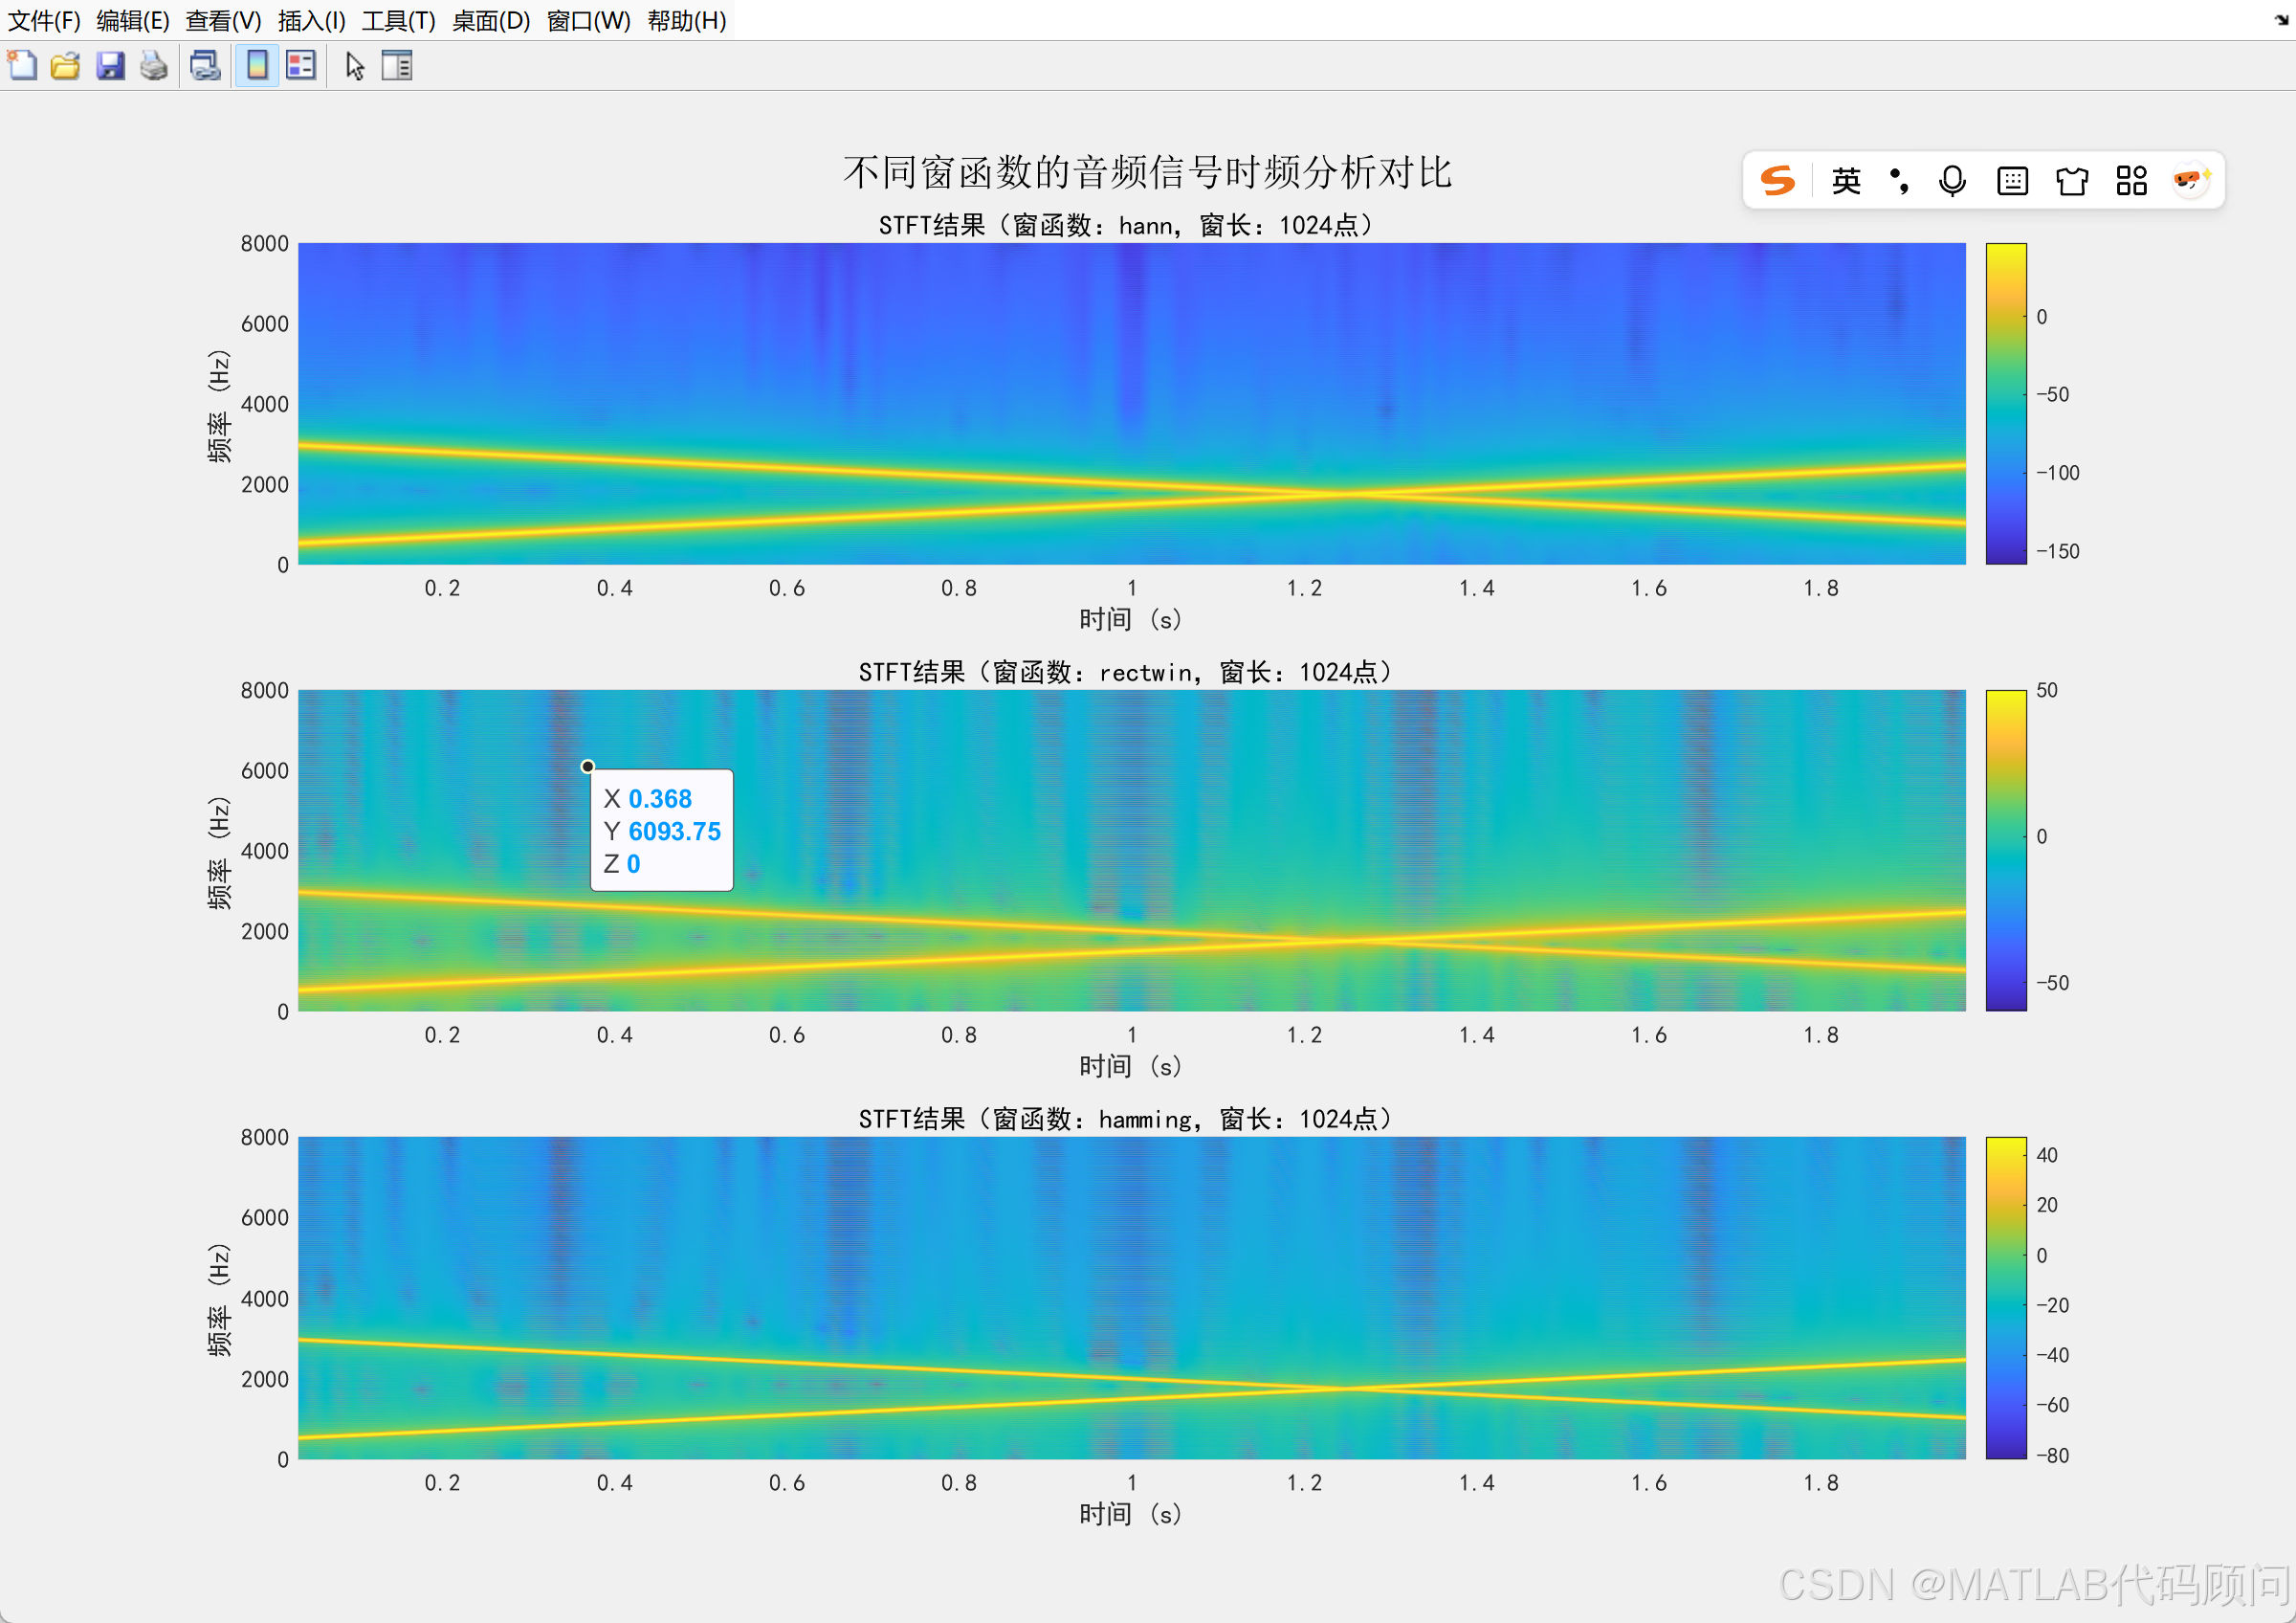
Task: Open Sogou soft keyboard icon
Action: point(2012,181)
